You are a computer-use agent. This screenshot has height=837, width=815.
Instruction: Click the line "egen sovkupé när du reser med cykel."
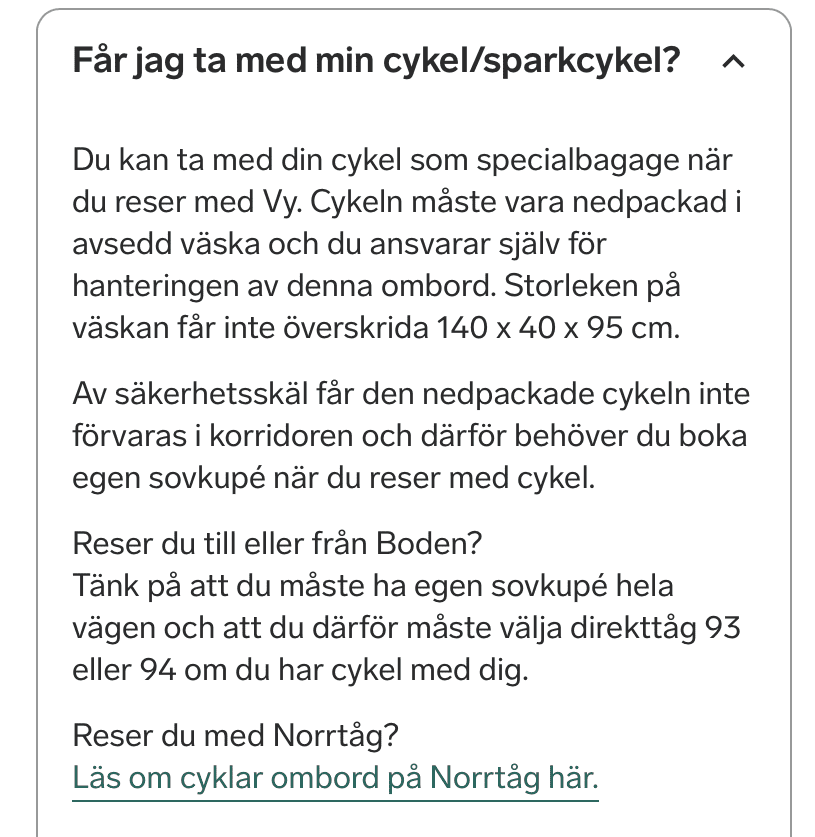(333, 478)
